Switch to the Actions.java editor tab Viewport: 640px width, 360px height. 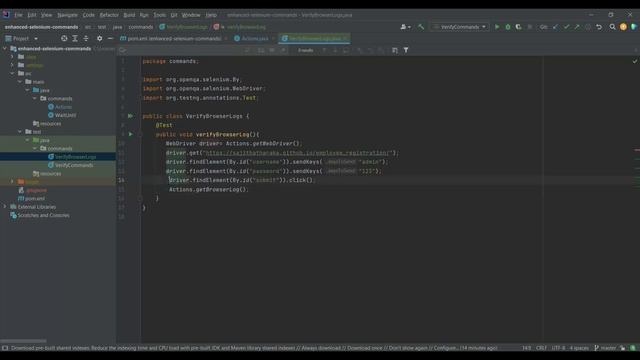click(x=254, y=38)
